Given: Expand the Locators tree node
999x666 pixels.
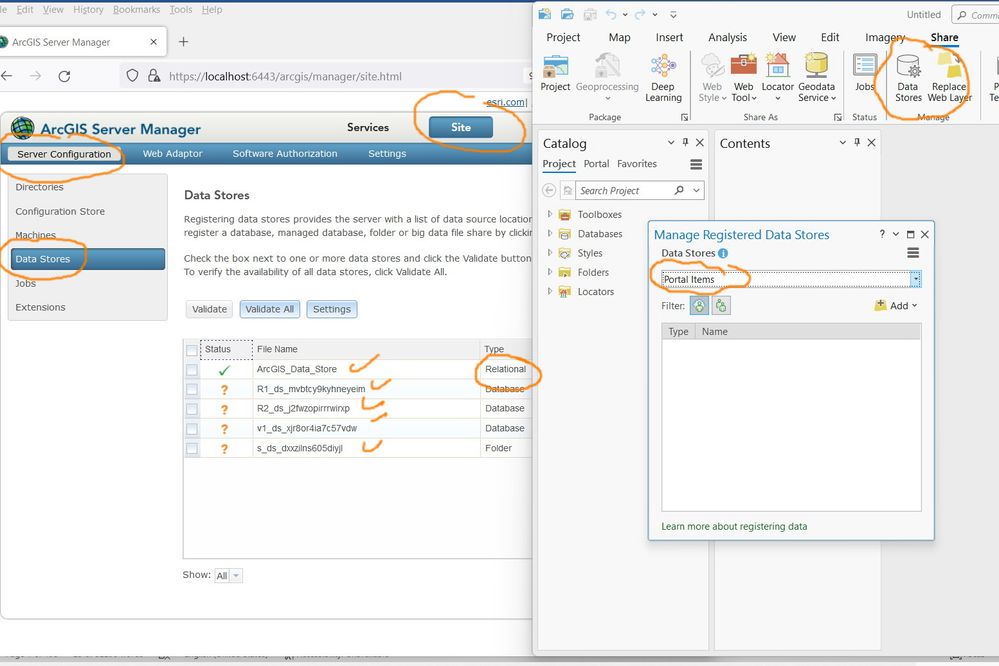Looking at the screenshot, I should point(550,291).
